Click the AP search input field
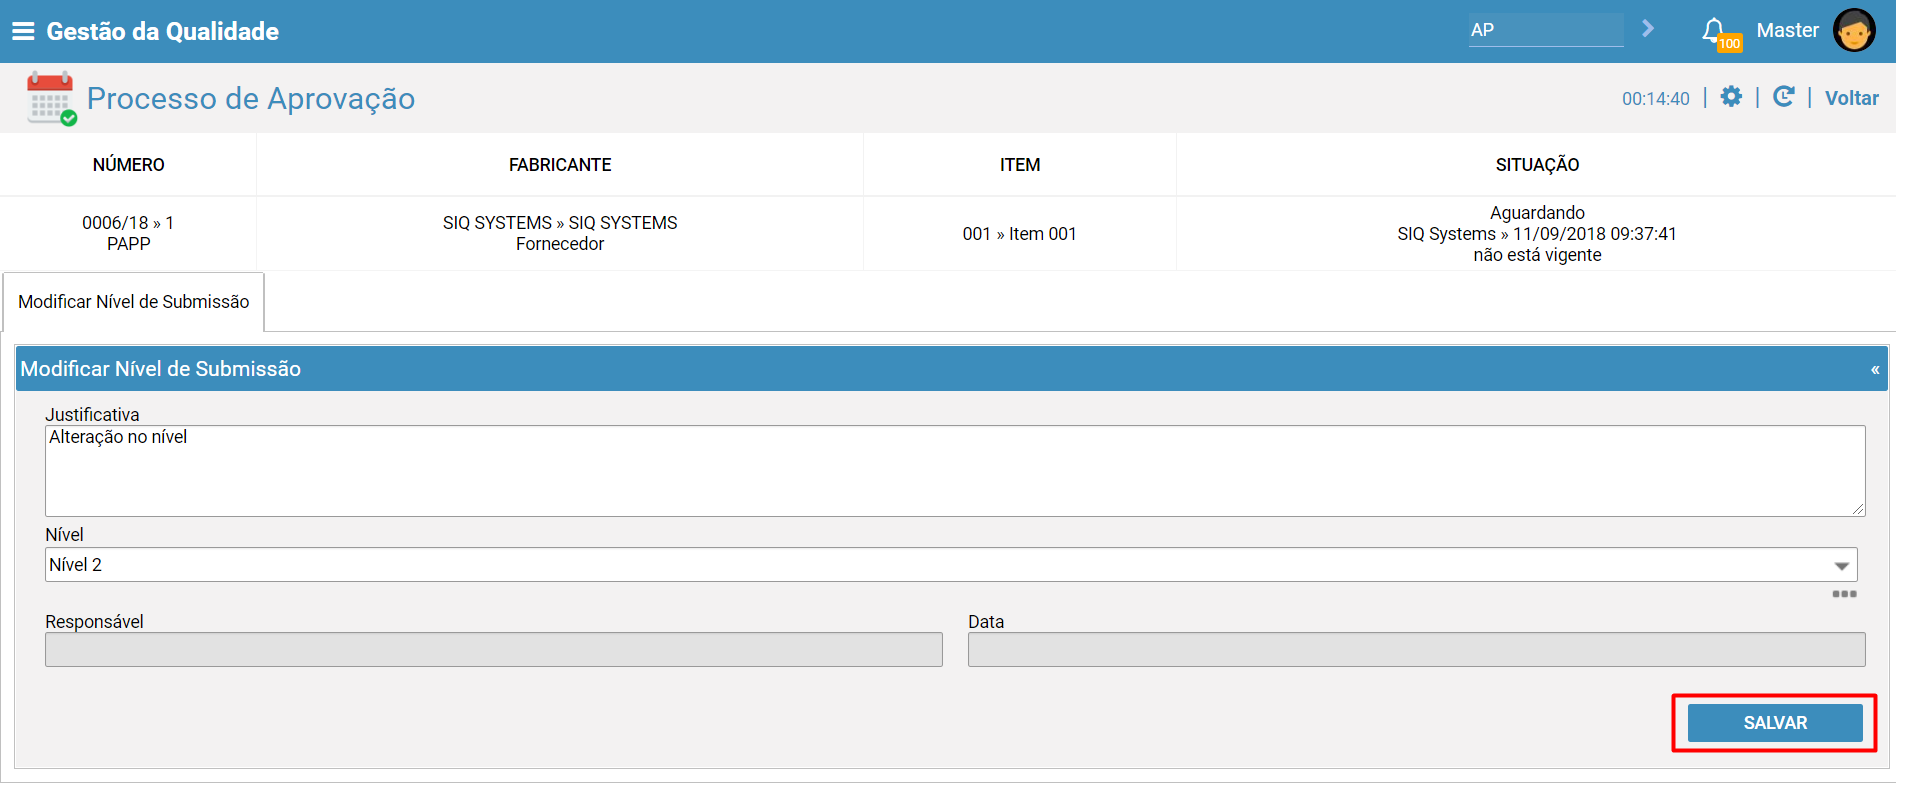1919x786 pixels. [x=1546, y=30]
